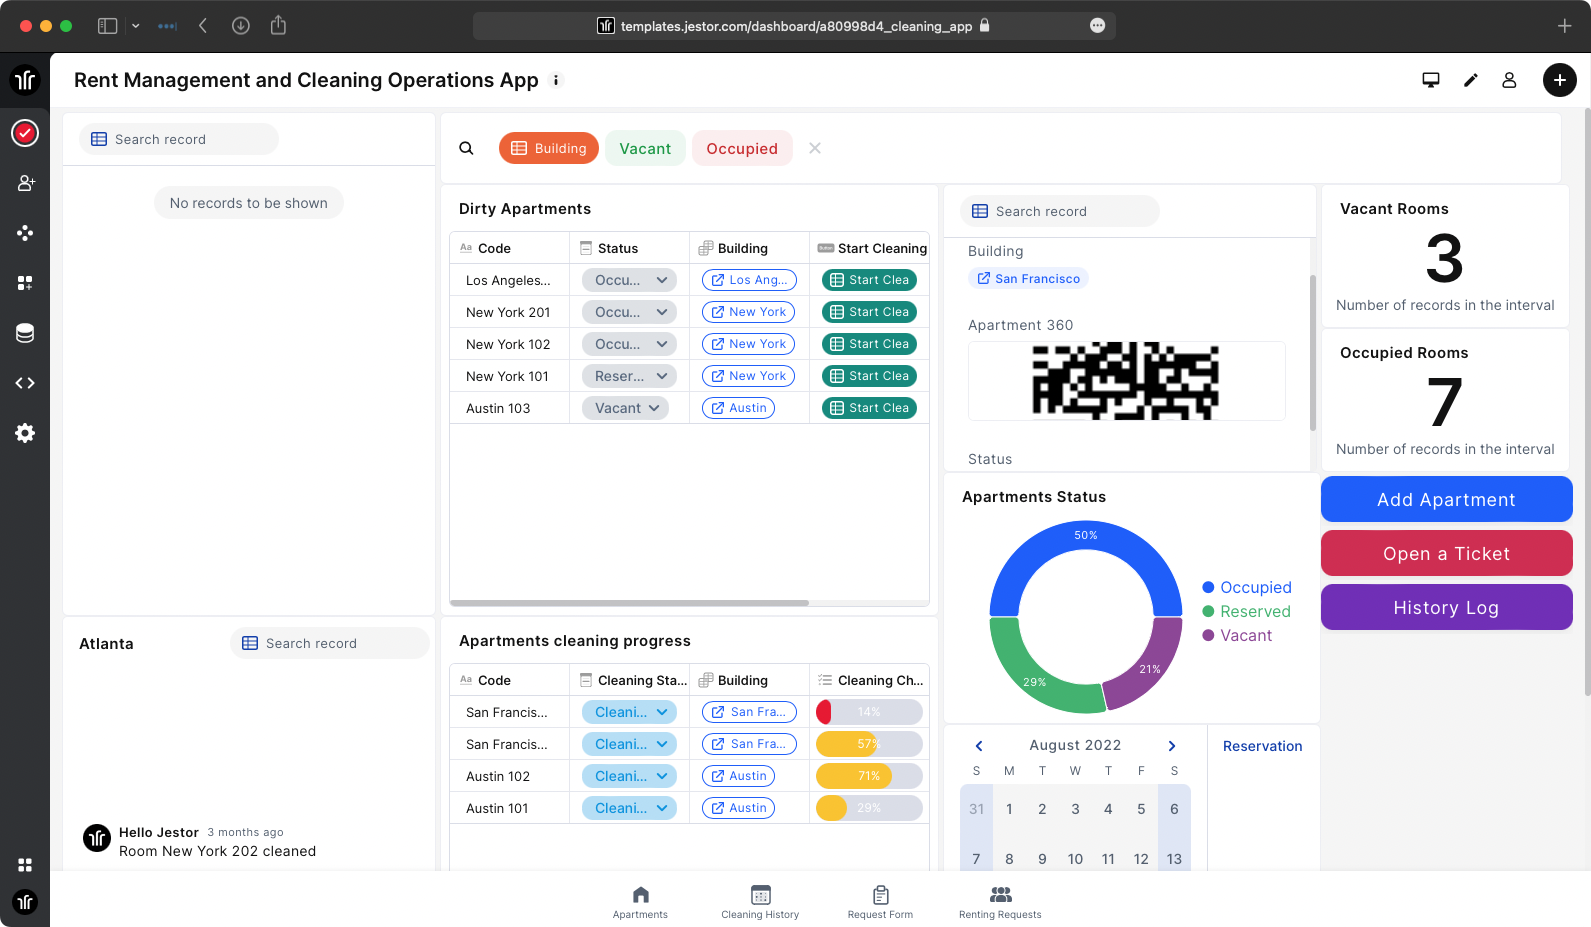Click the black plus create button
The height and width of the screenshot is (927, 1591).
(x=1559, y=80)
